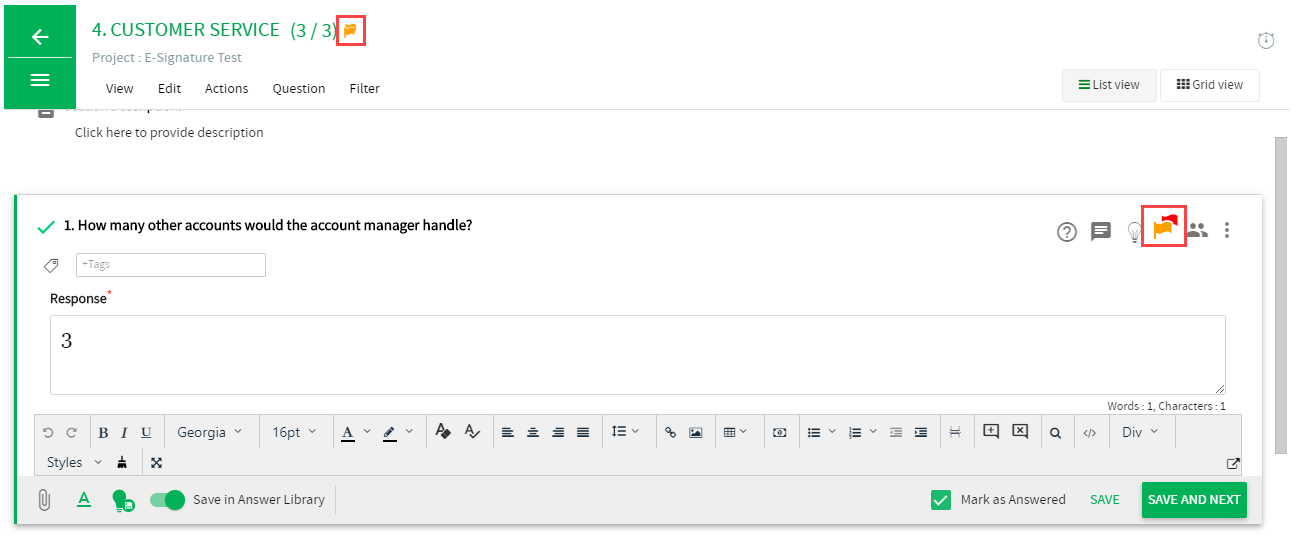Insert an image
This screenshot has width=1291, height=542.
696,432
